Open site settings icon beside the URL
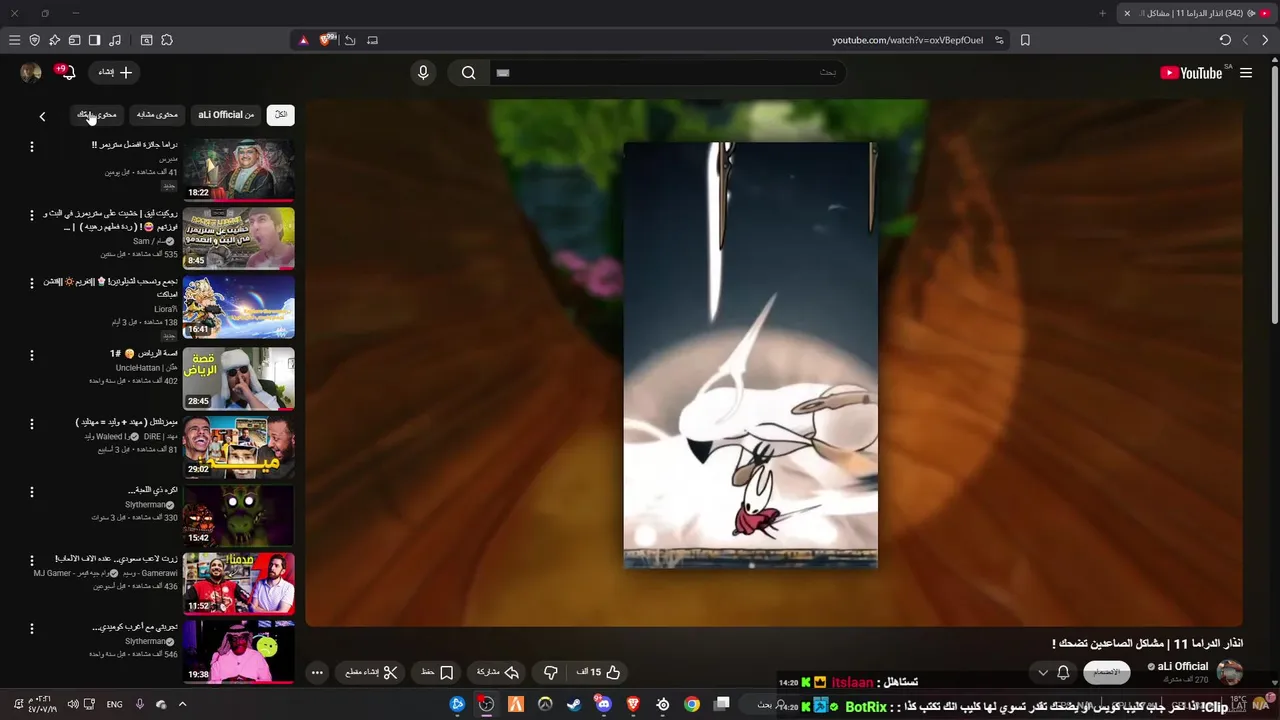Image resolution: width=1280 pixels, height=720 pixels. (999, 40)
